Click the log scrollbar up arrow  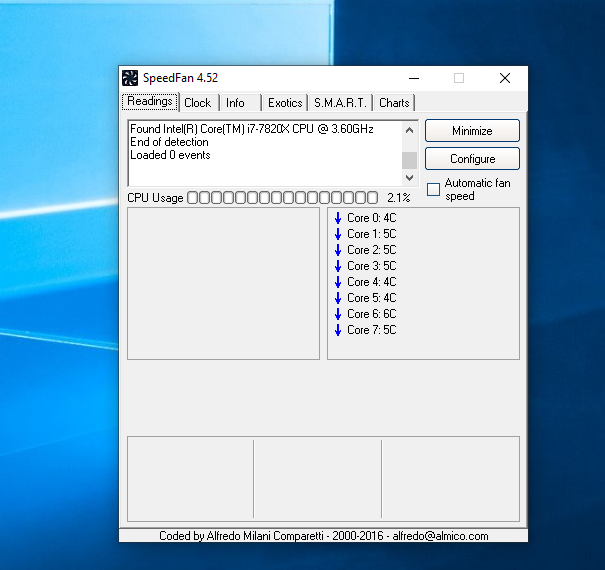point(409,130)
